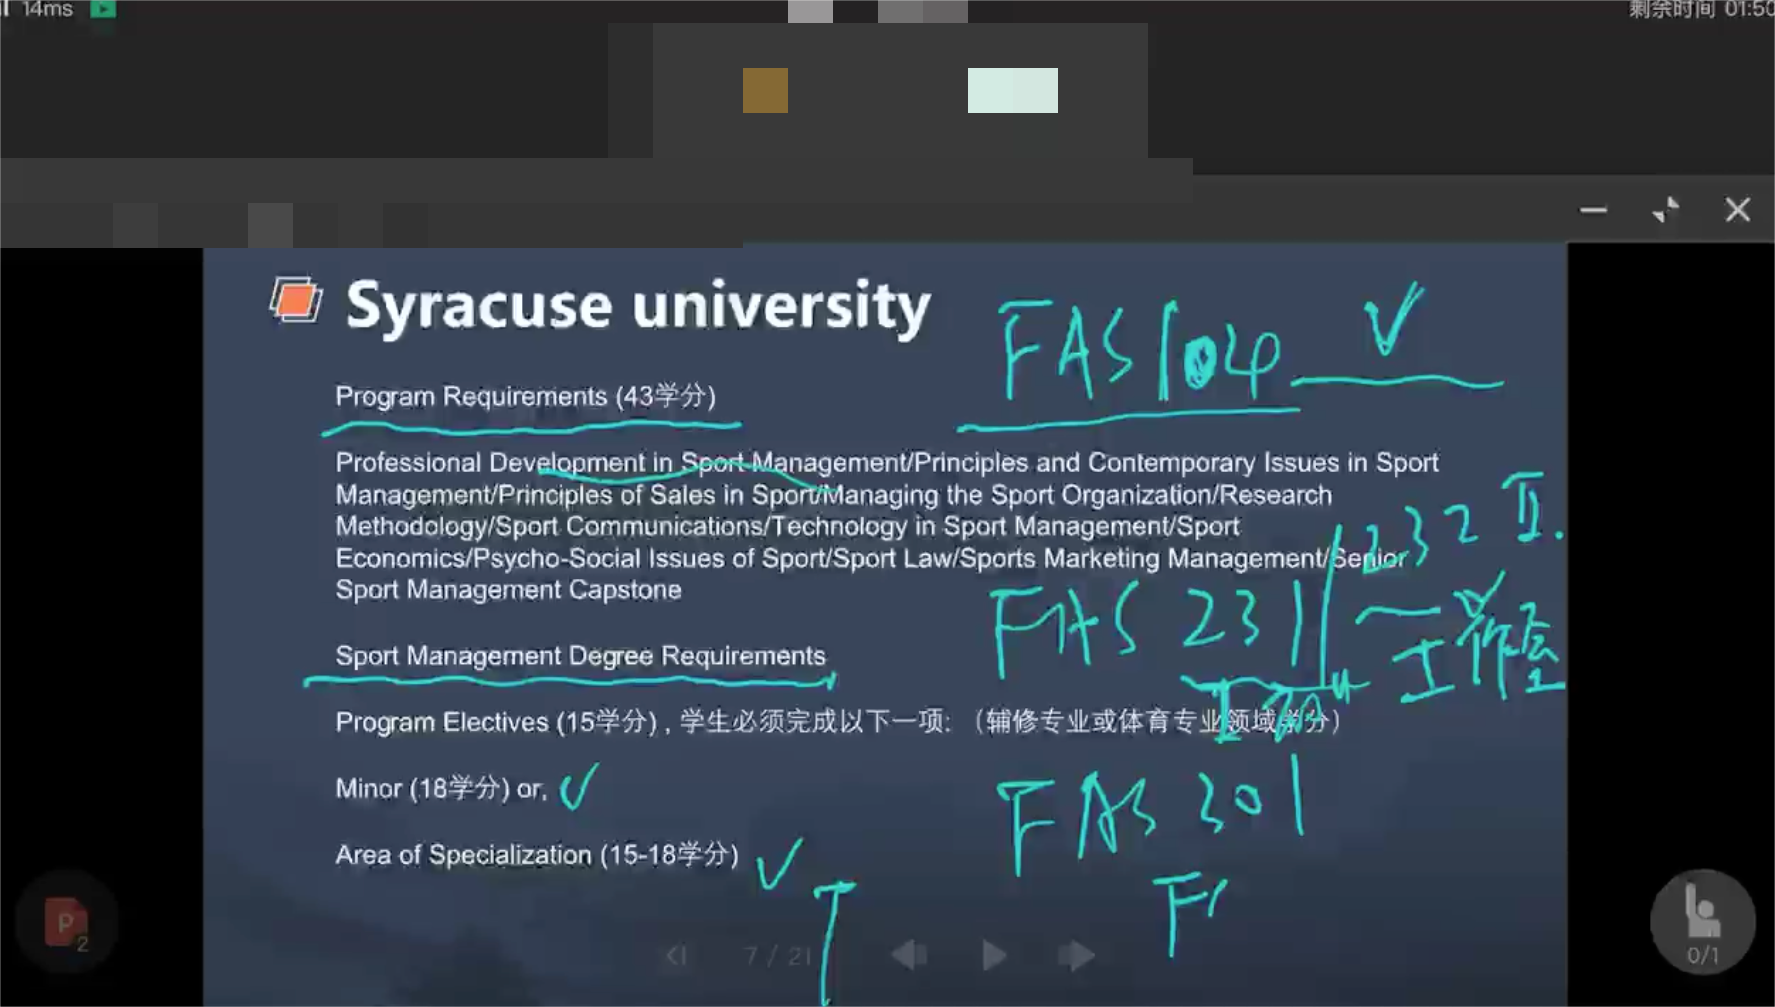
Task: Click Sport Management Degree Requirements heading
Action: 580,656
